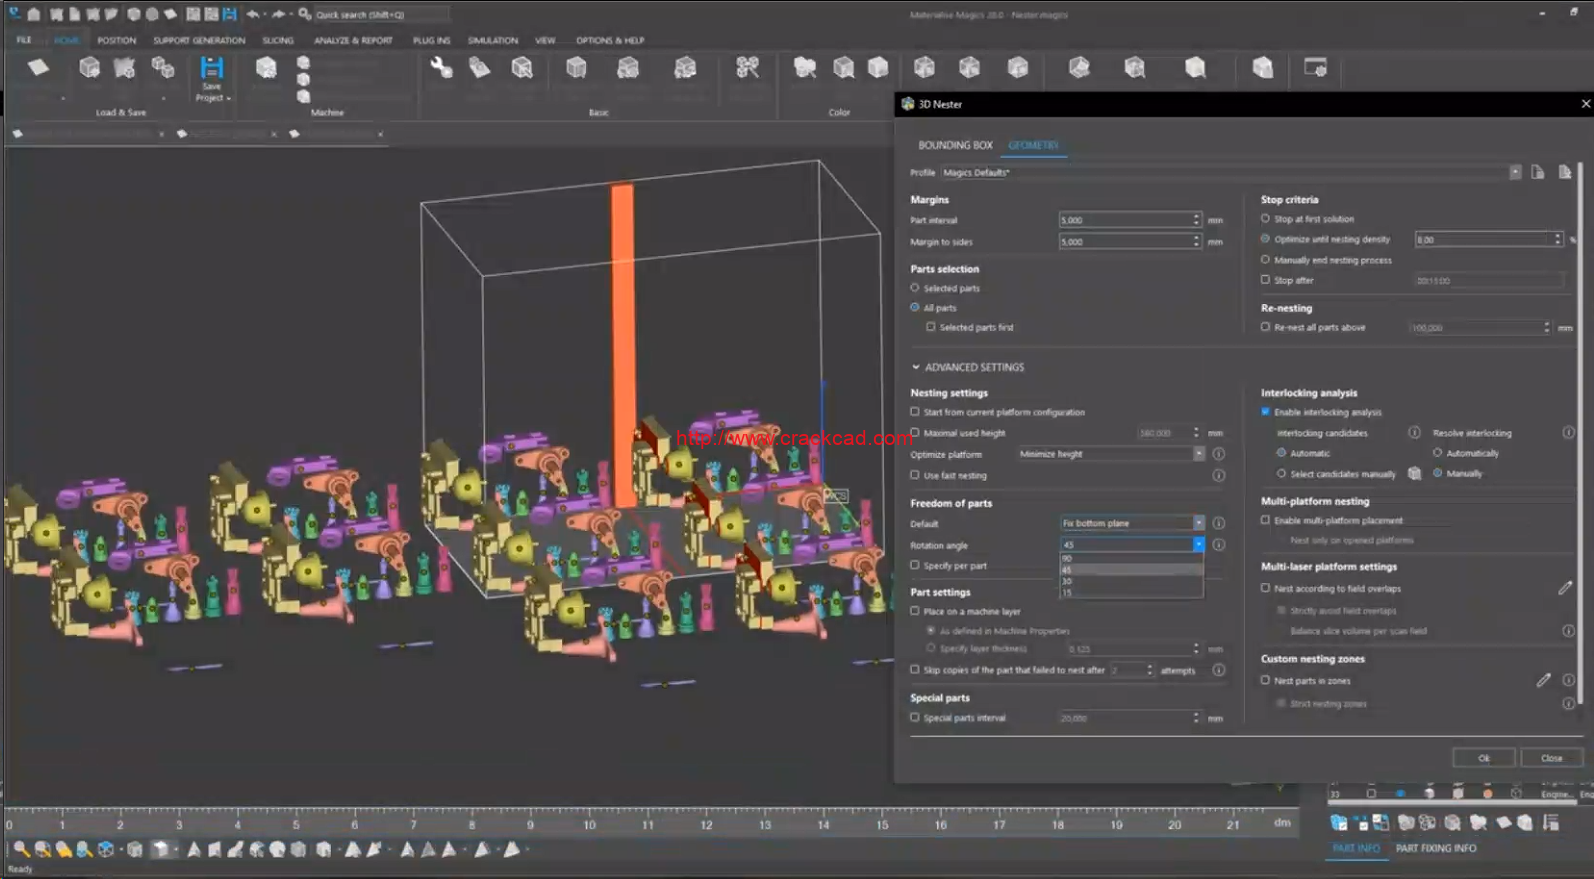
Task: Click the home icon in quick toolbar
Action: point(34,14)
